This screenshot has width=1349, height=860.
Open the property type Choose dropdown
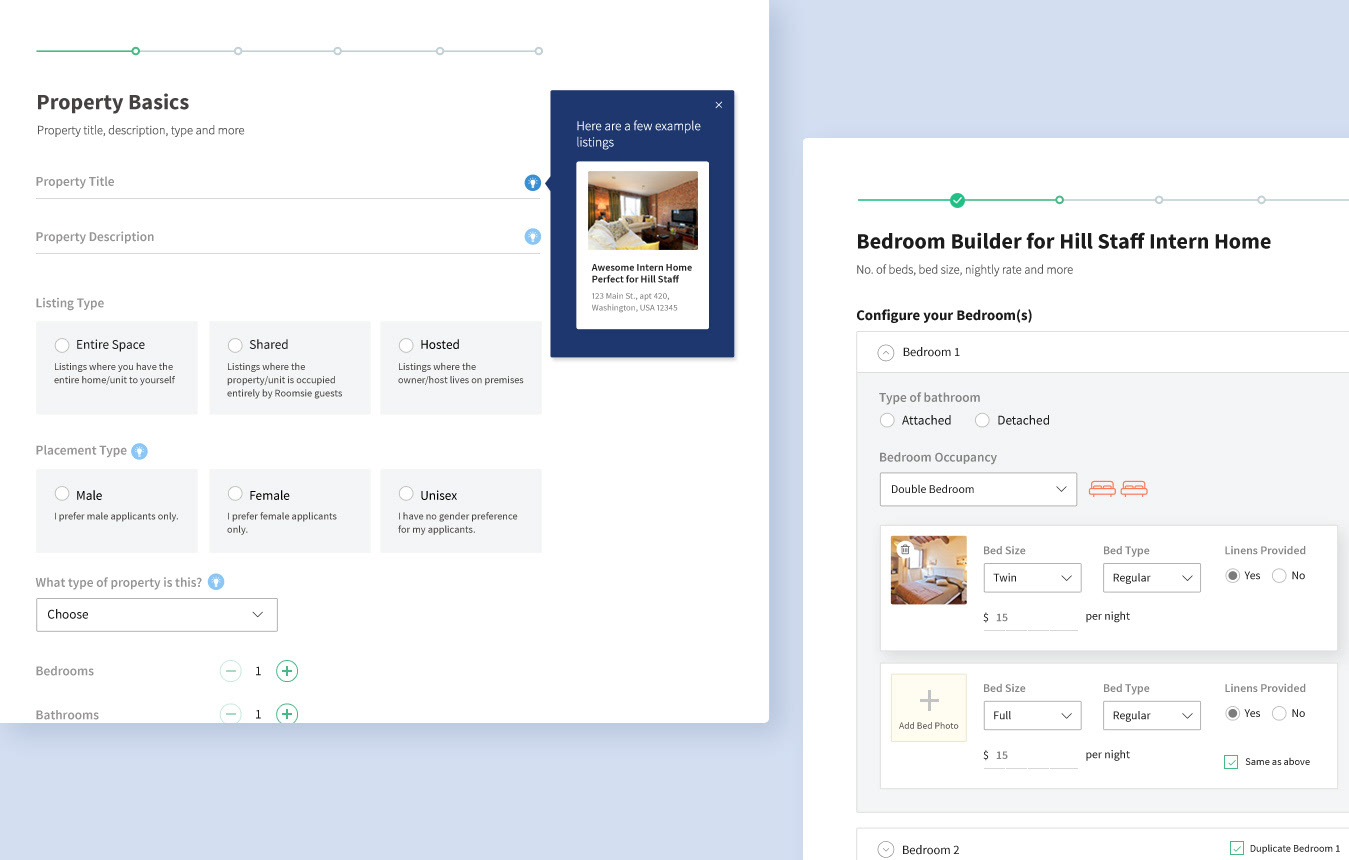point(157,614)
